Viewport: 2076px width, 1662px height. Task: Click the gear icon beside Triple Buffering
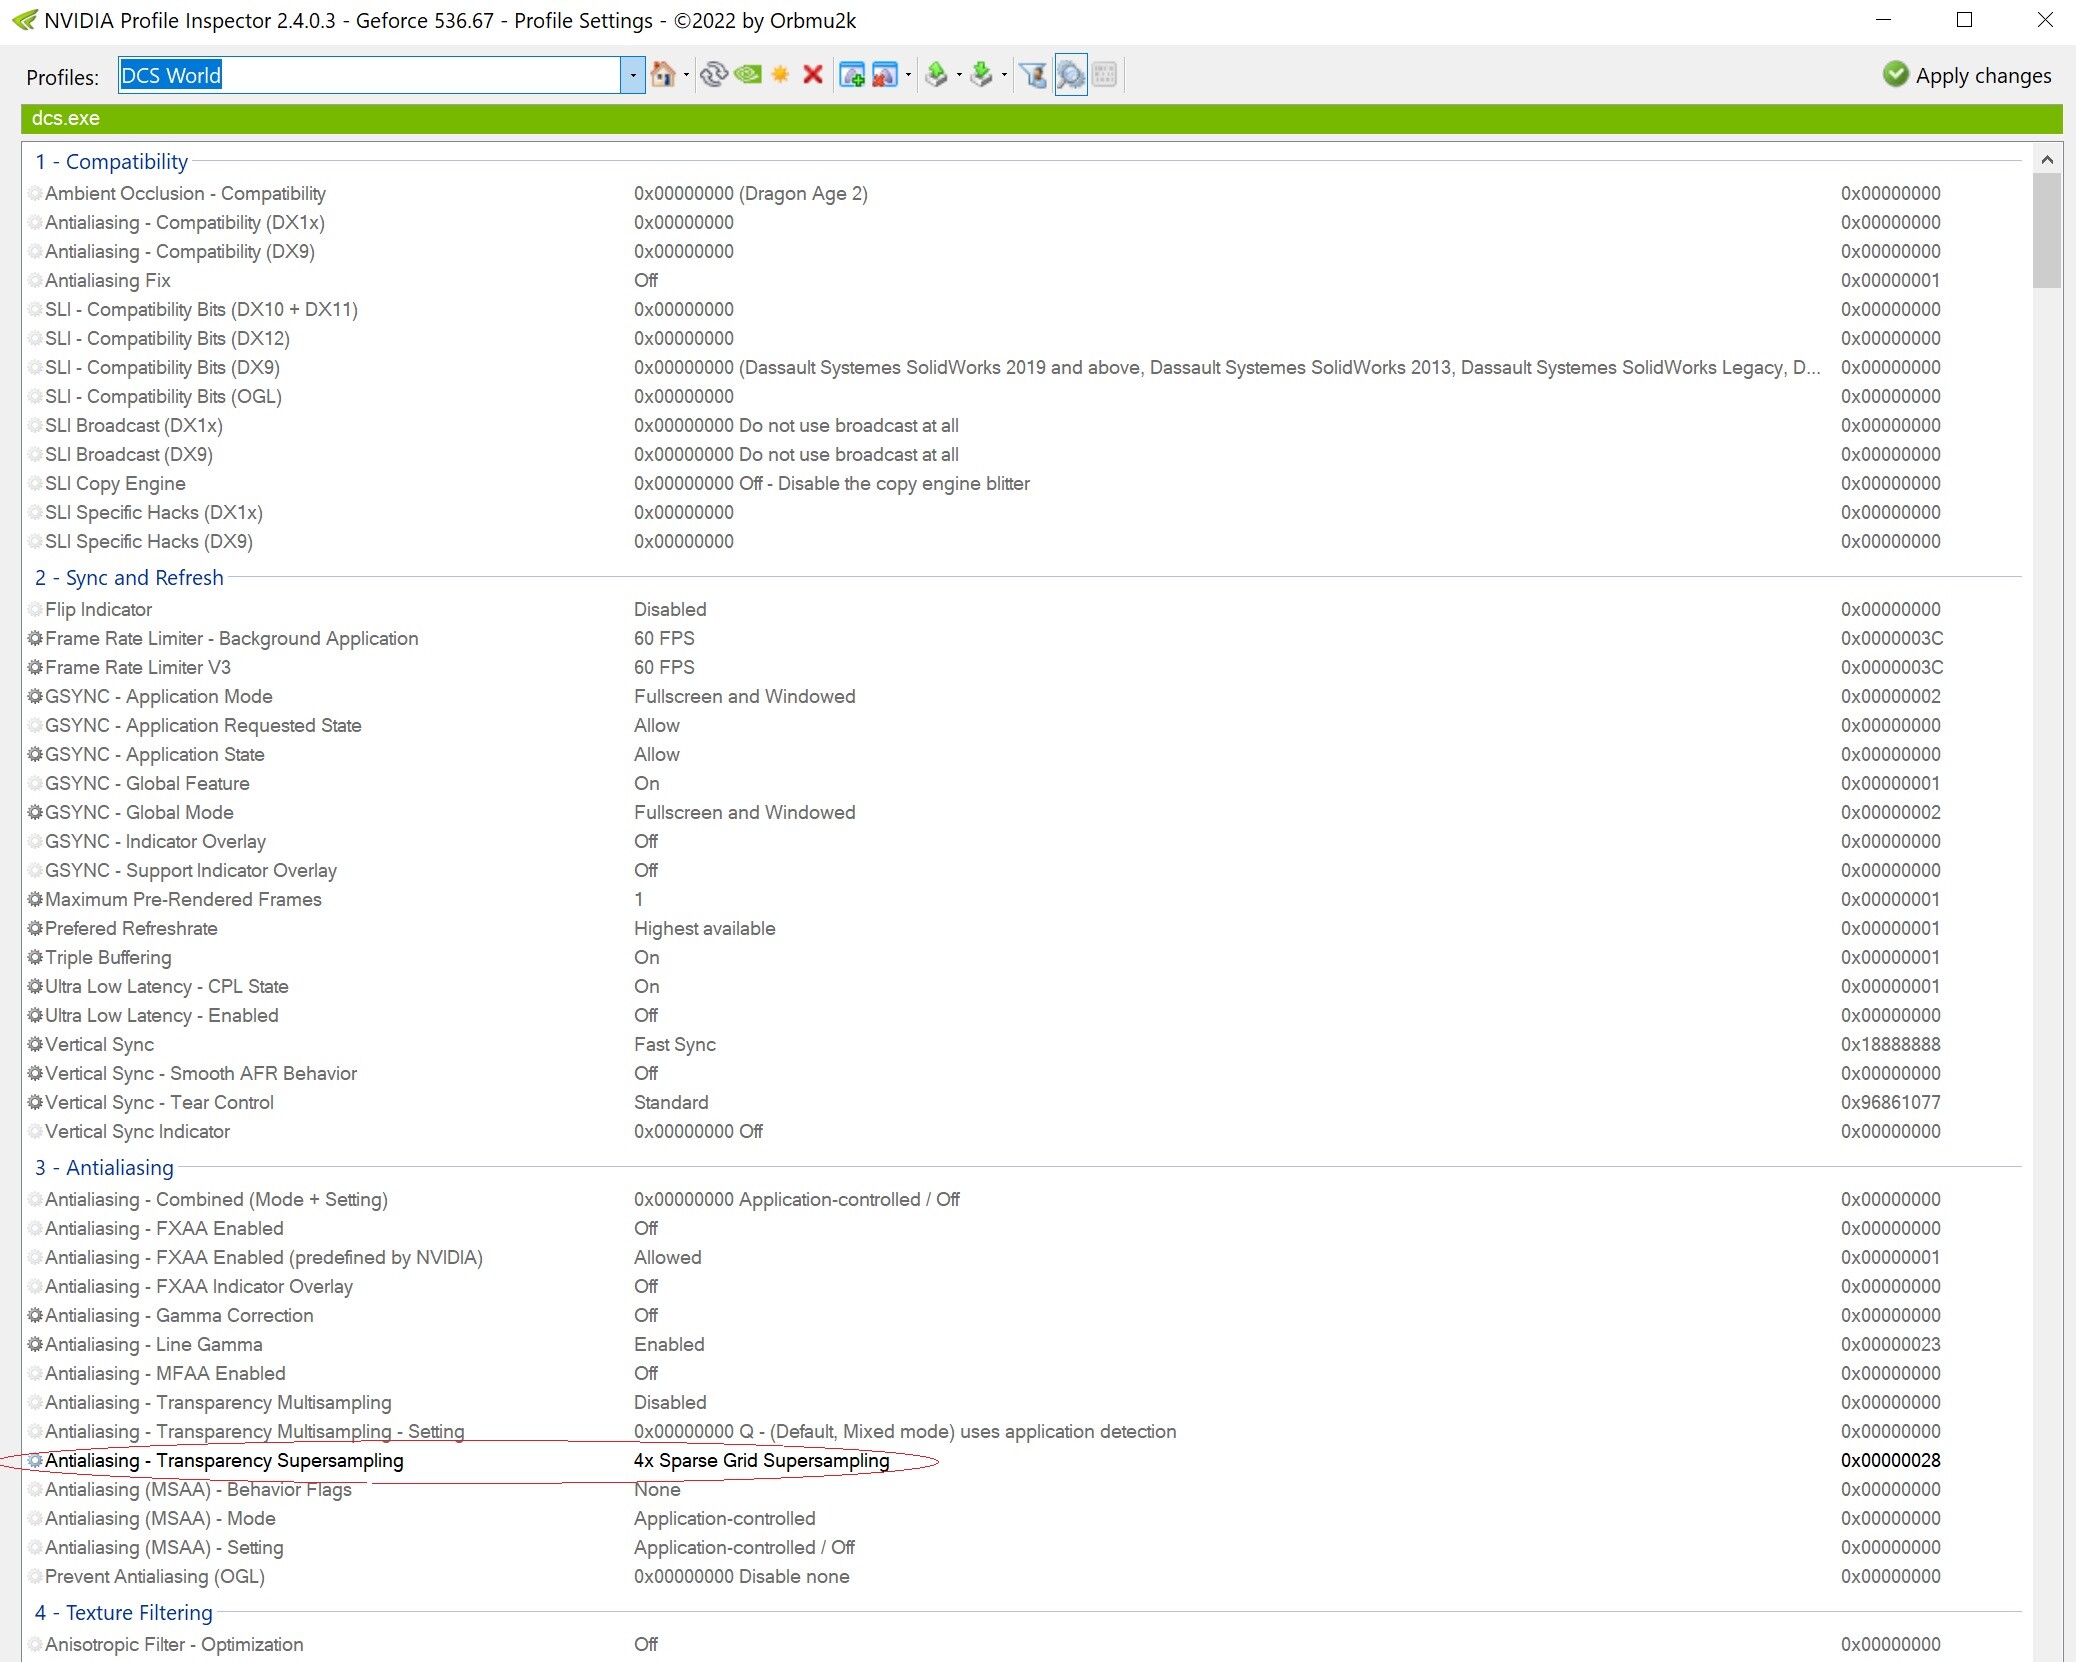pos(35,957)
